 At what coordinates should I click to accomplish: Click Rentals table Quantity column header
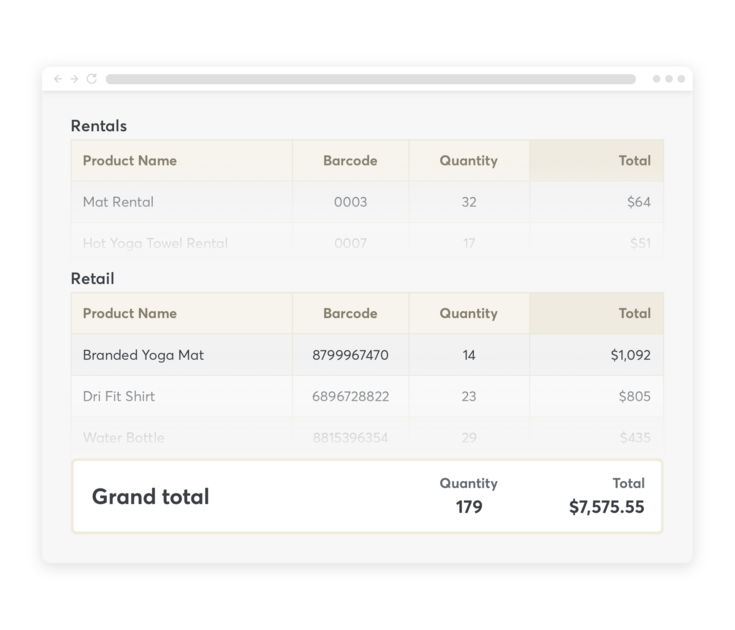click(468, 161)
